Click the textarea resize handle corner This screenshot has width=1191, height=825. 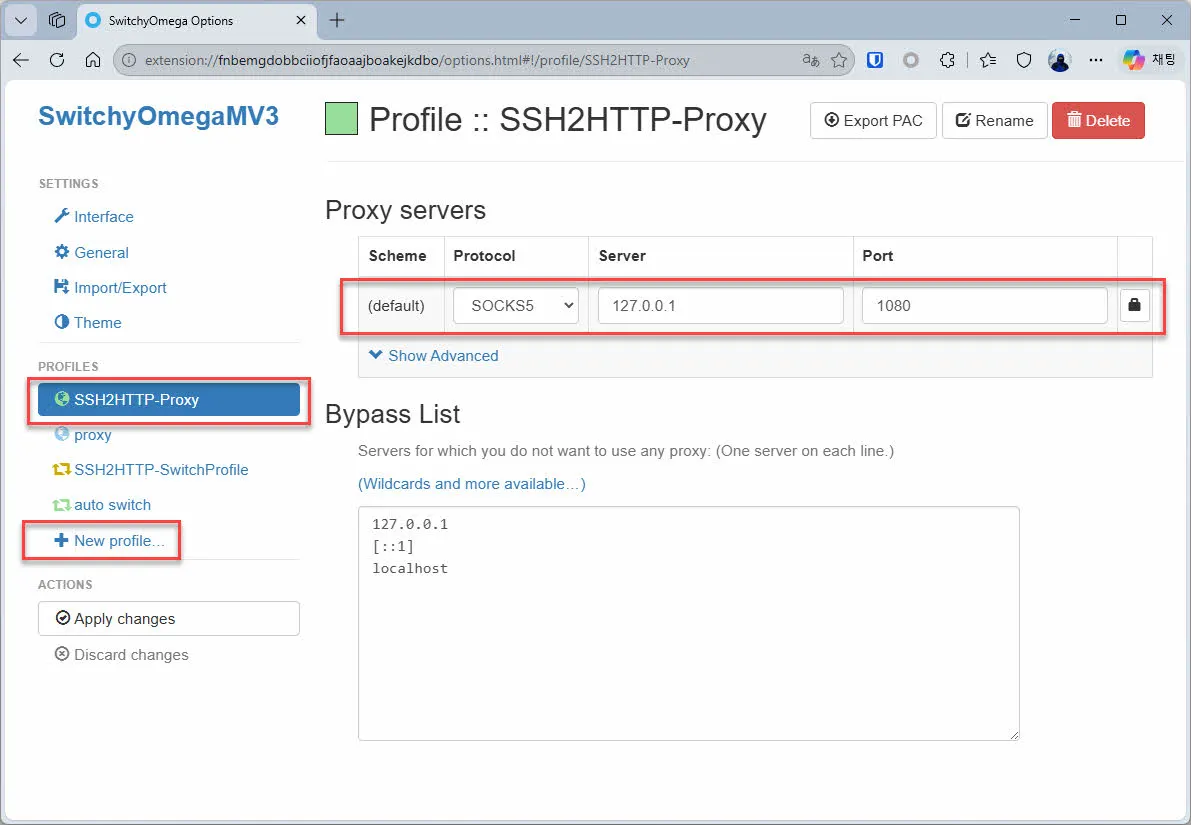coord(1014,735)
